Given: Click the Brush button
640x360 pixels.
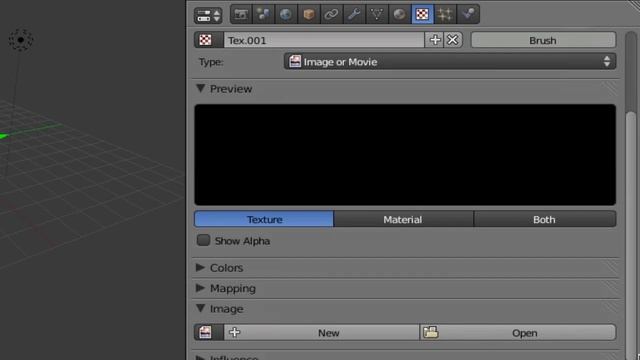Looking at the screenshot, I should (543, 40).
